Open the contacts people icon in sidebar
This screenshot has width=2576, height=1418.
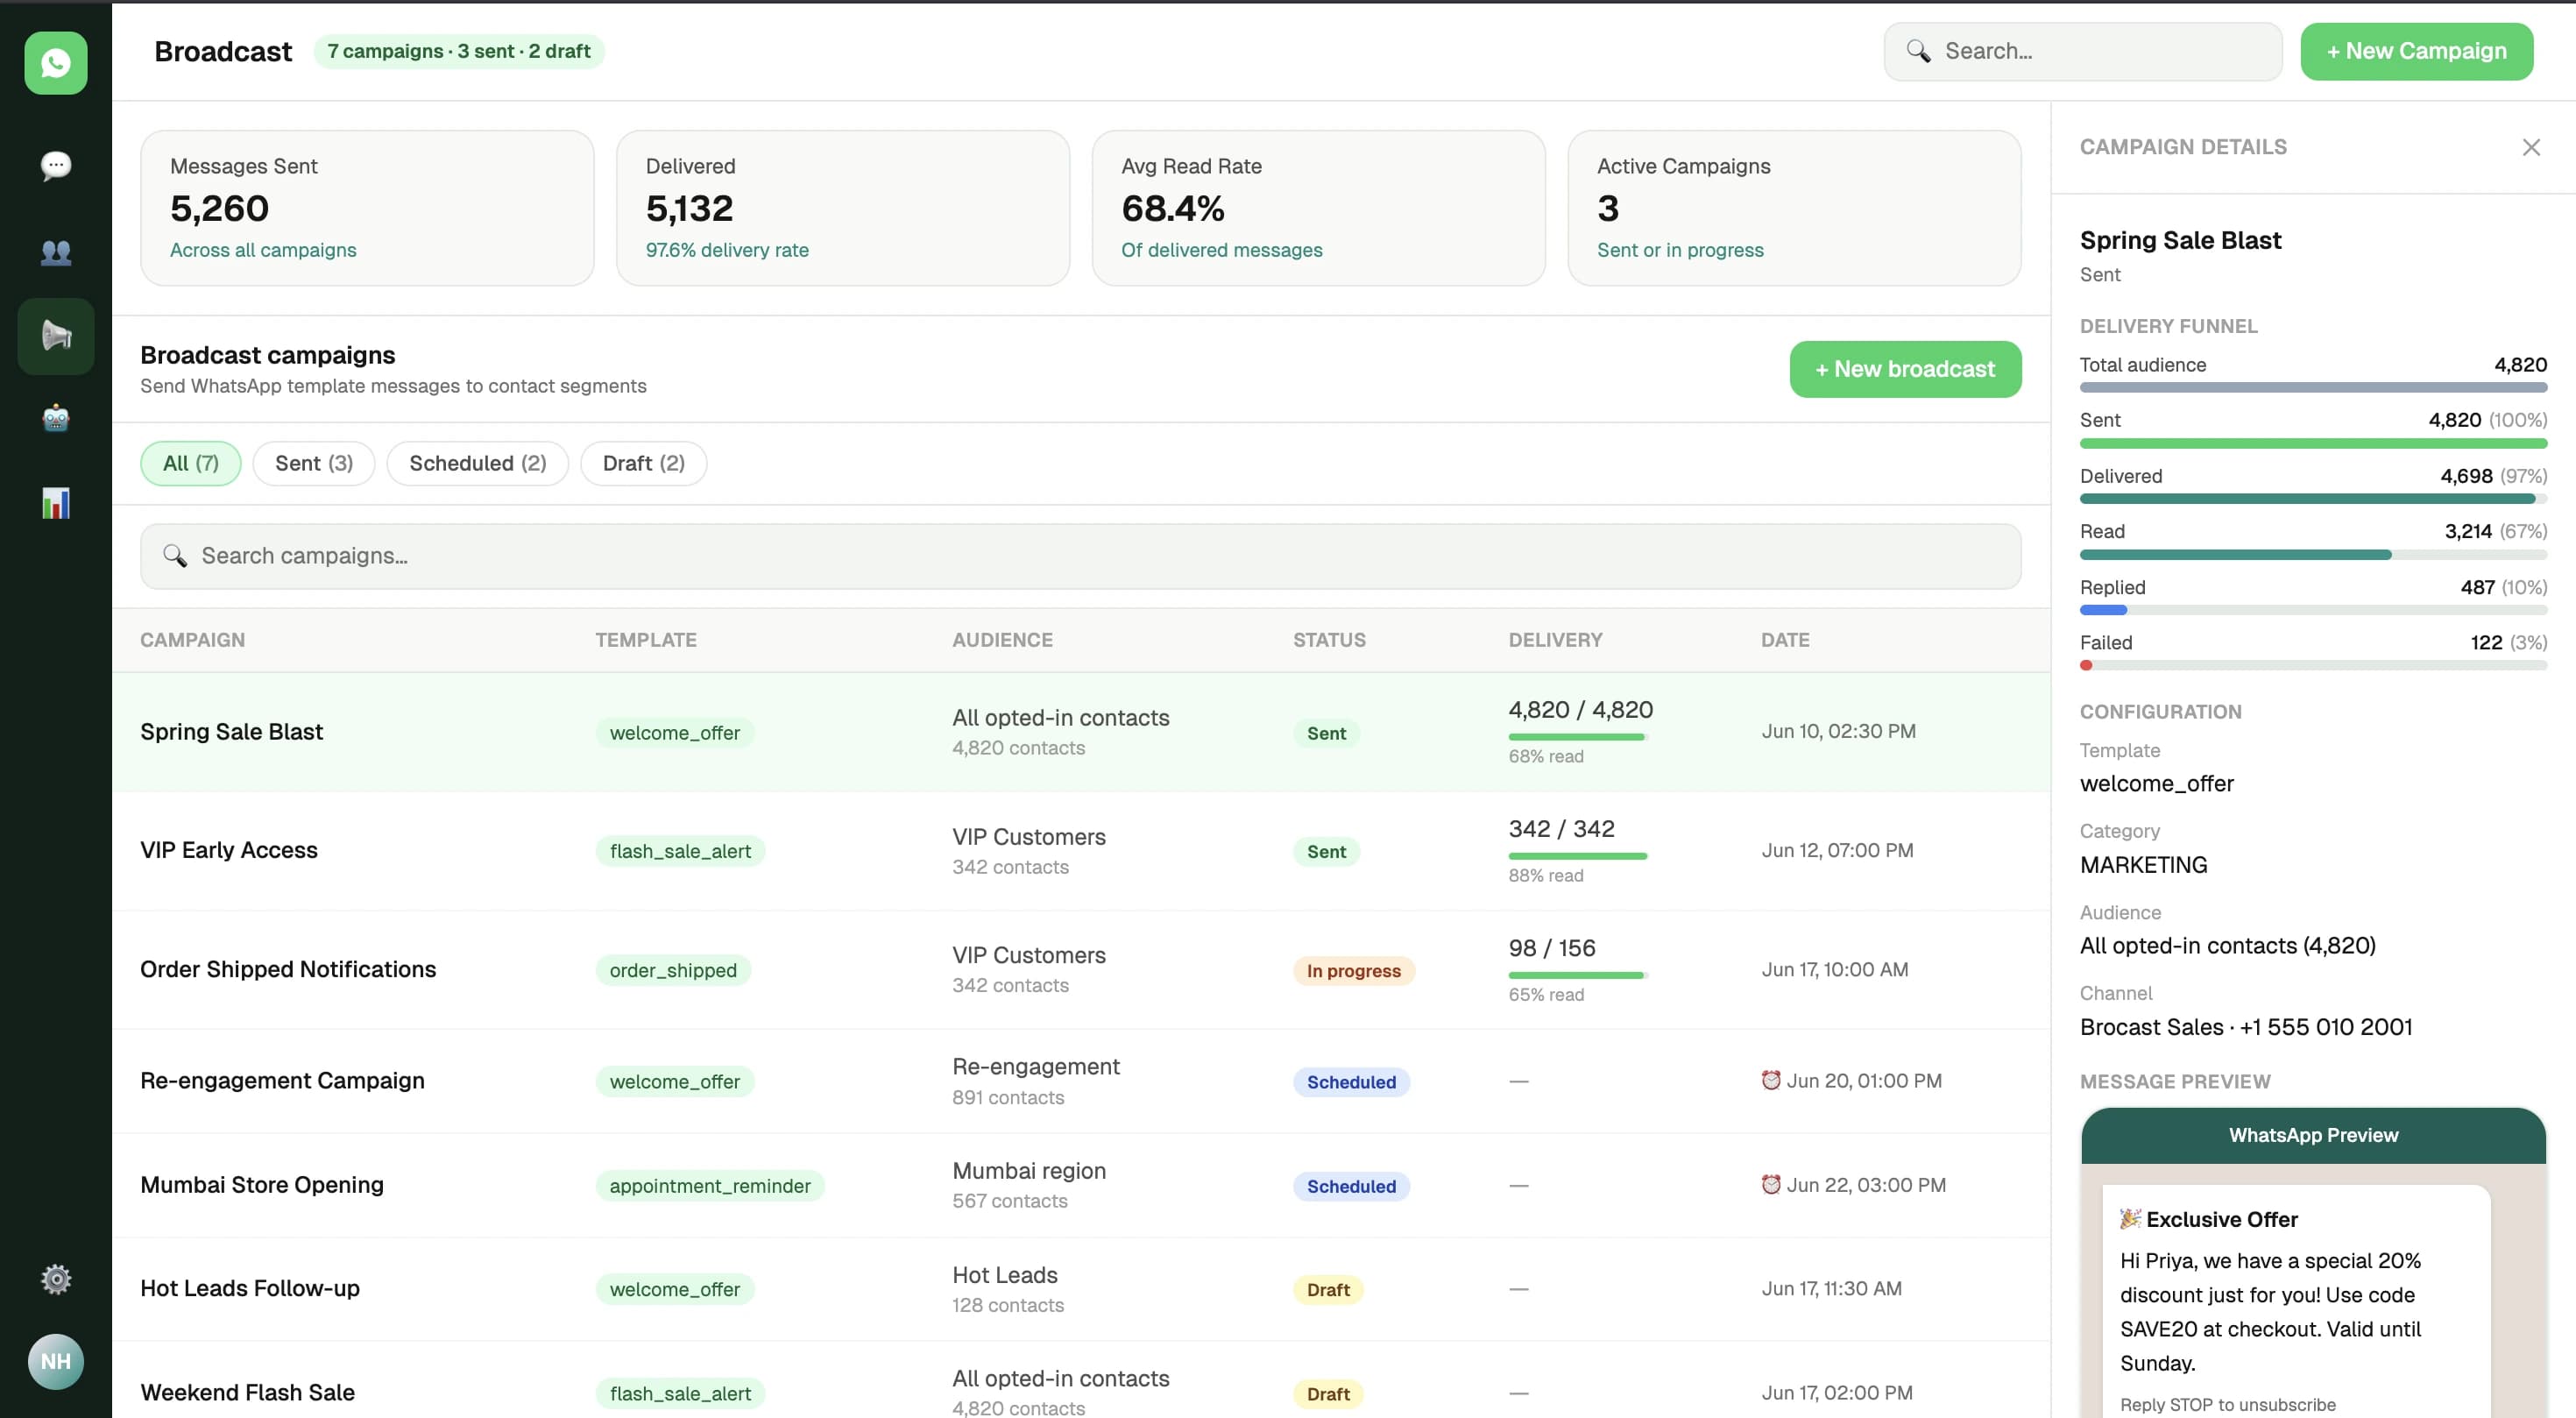coord(56,252)
